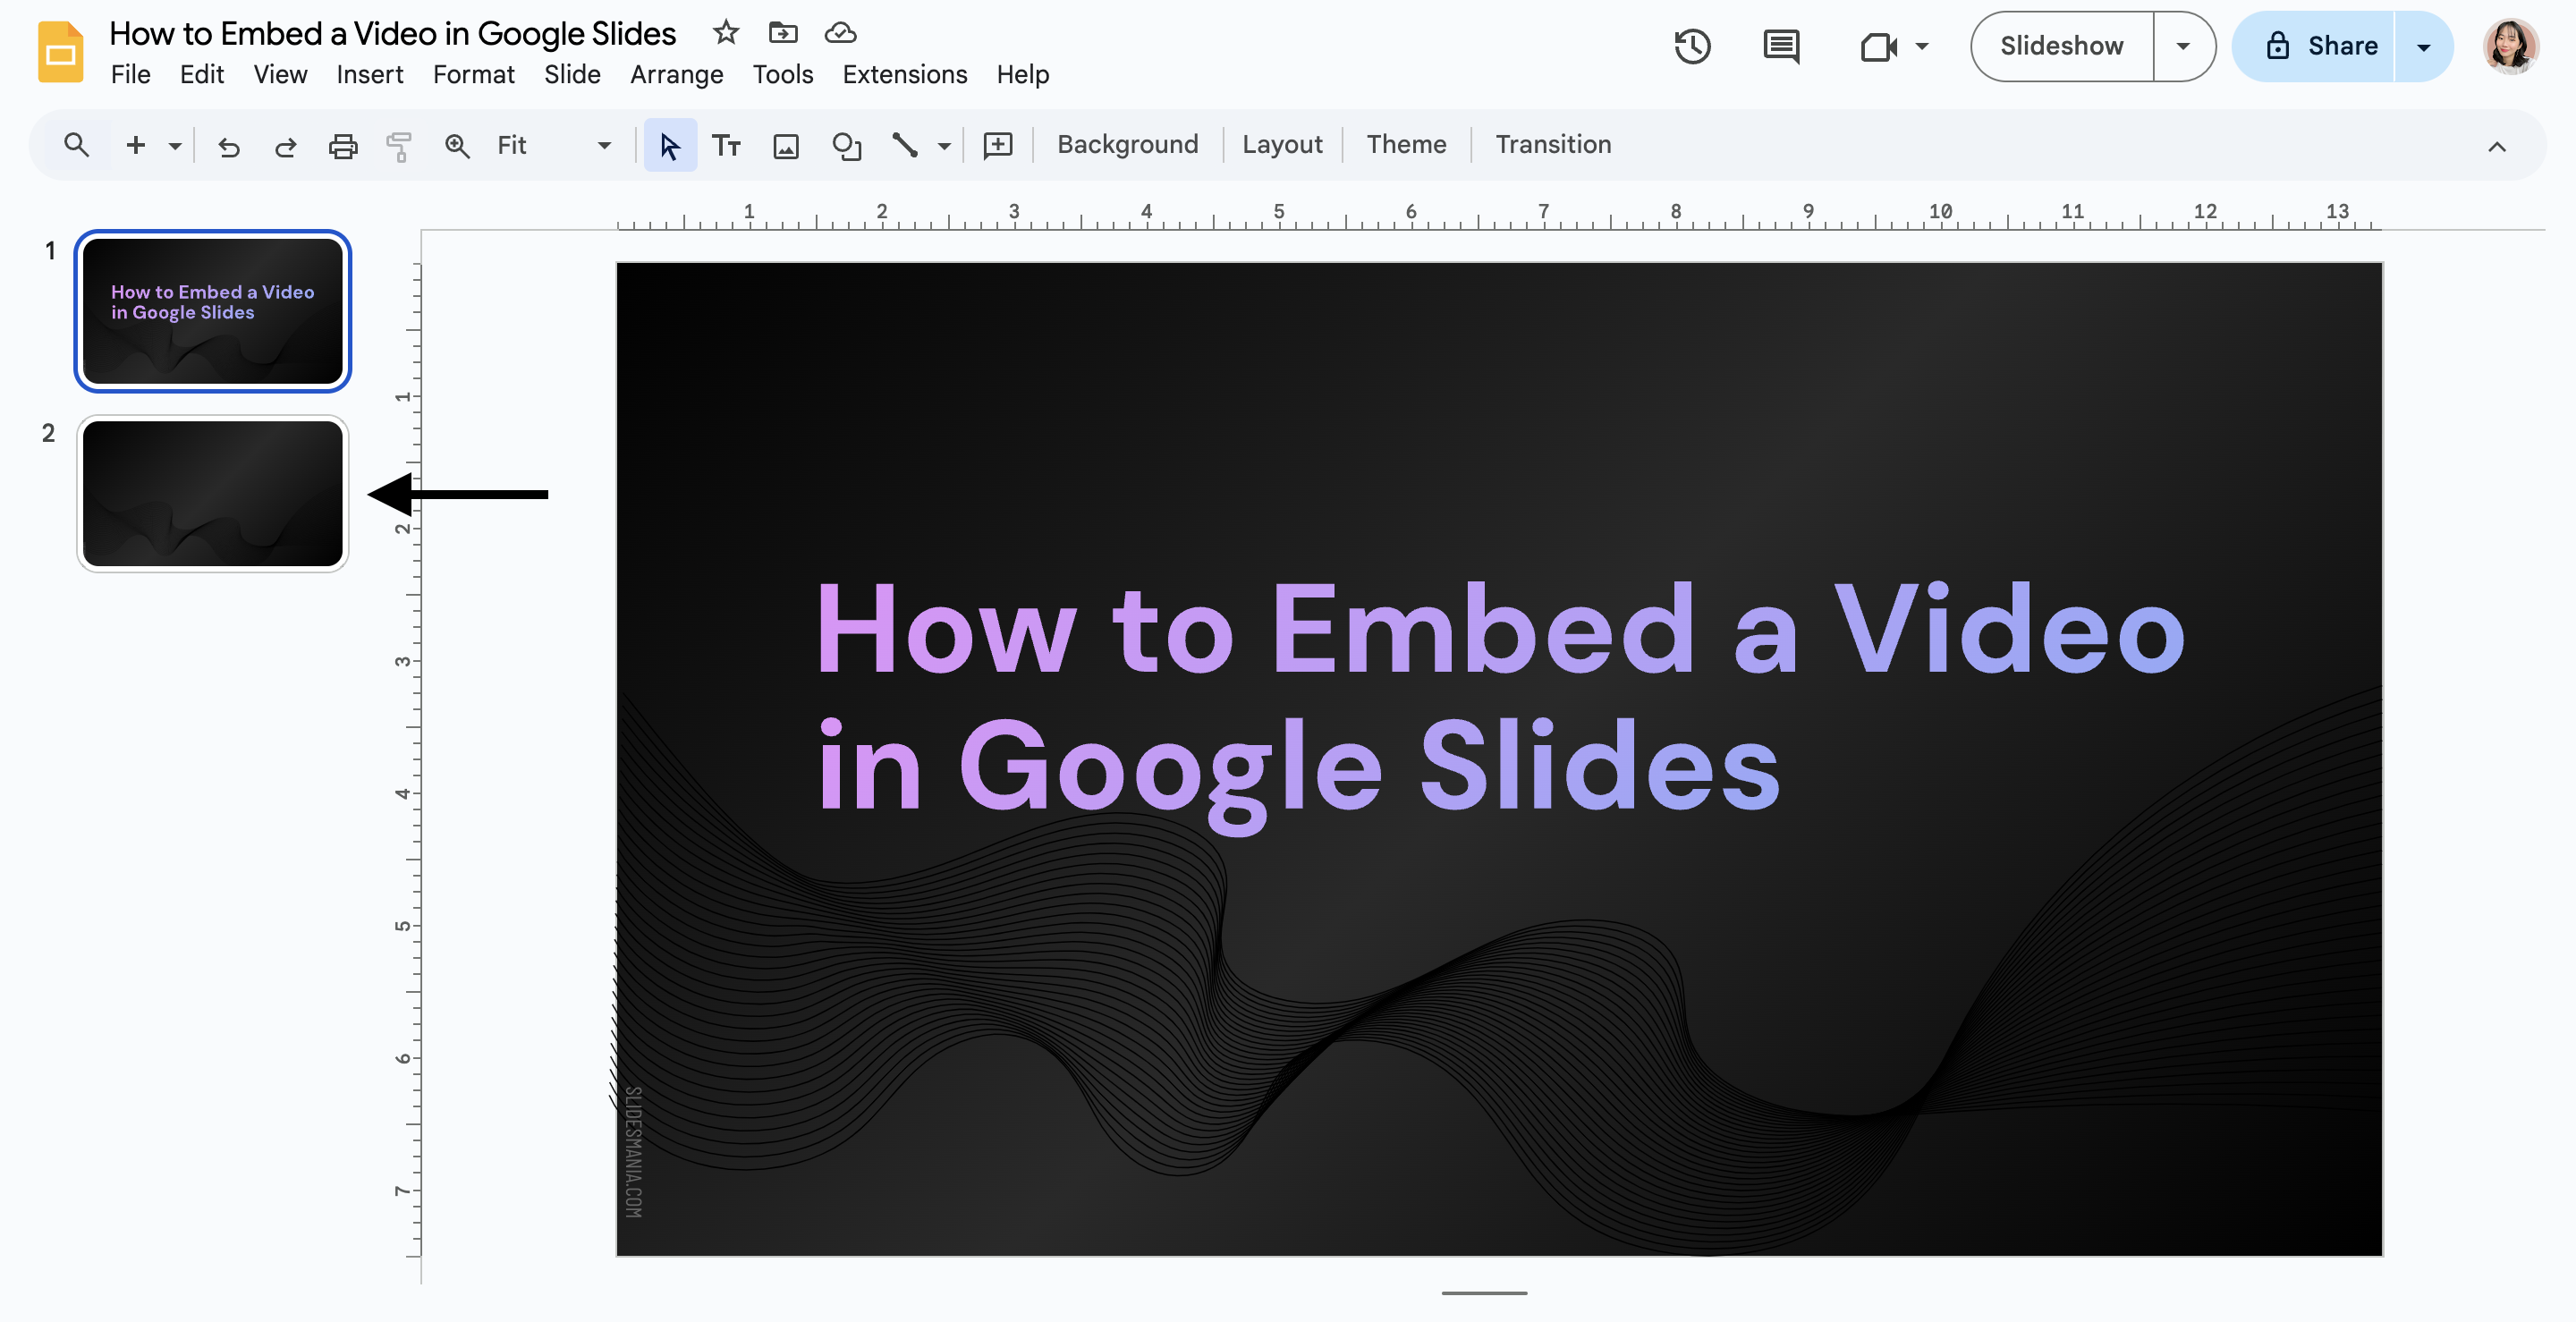This screenshot has height=1322, width=2576.
Task: Check the cloud save status icon
Action: pos(840,33)
